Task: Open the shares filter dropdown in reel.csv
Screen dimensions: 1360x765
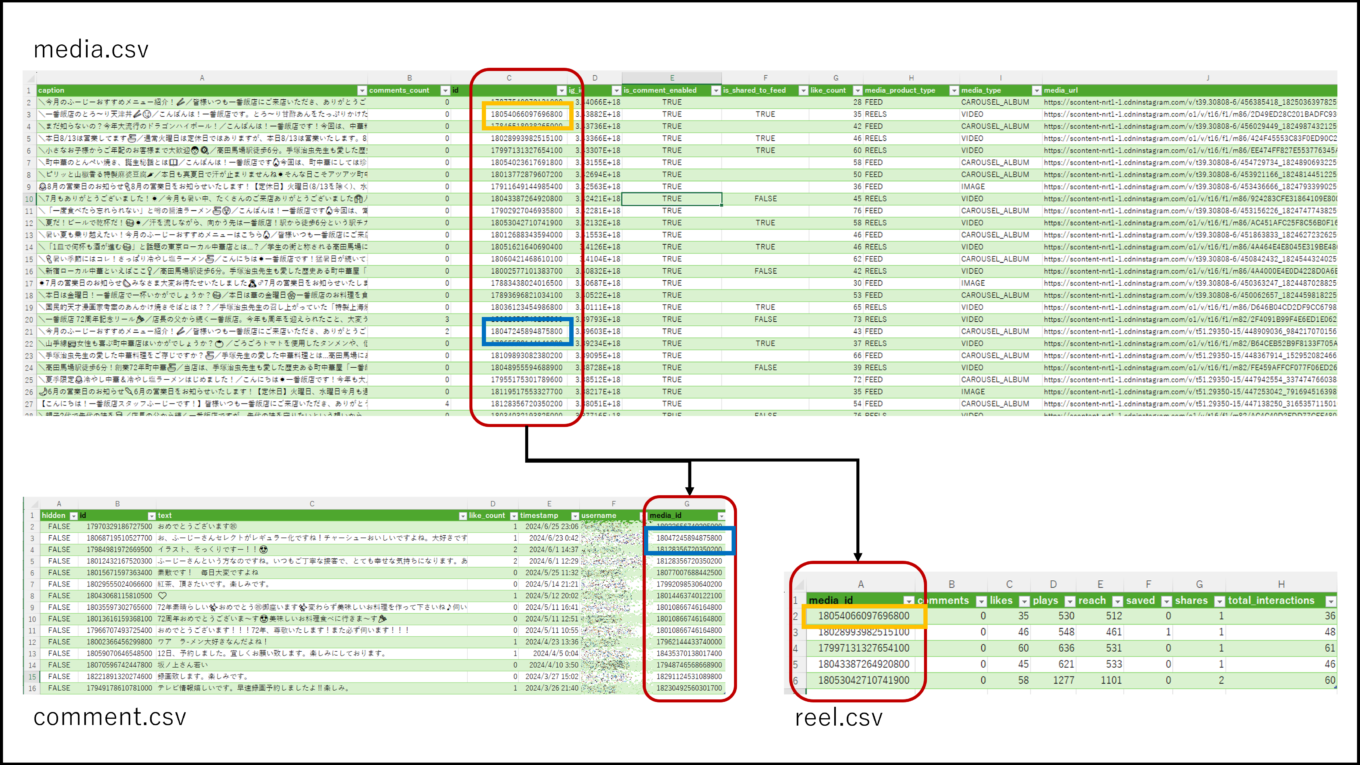Action: 1220,601
